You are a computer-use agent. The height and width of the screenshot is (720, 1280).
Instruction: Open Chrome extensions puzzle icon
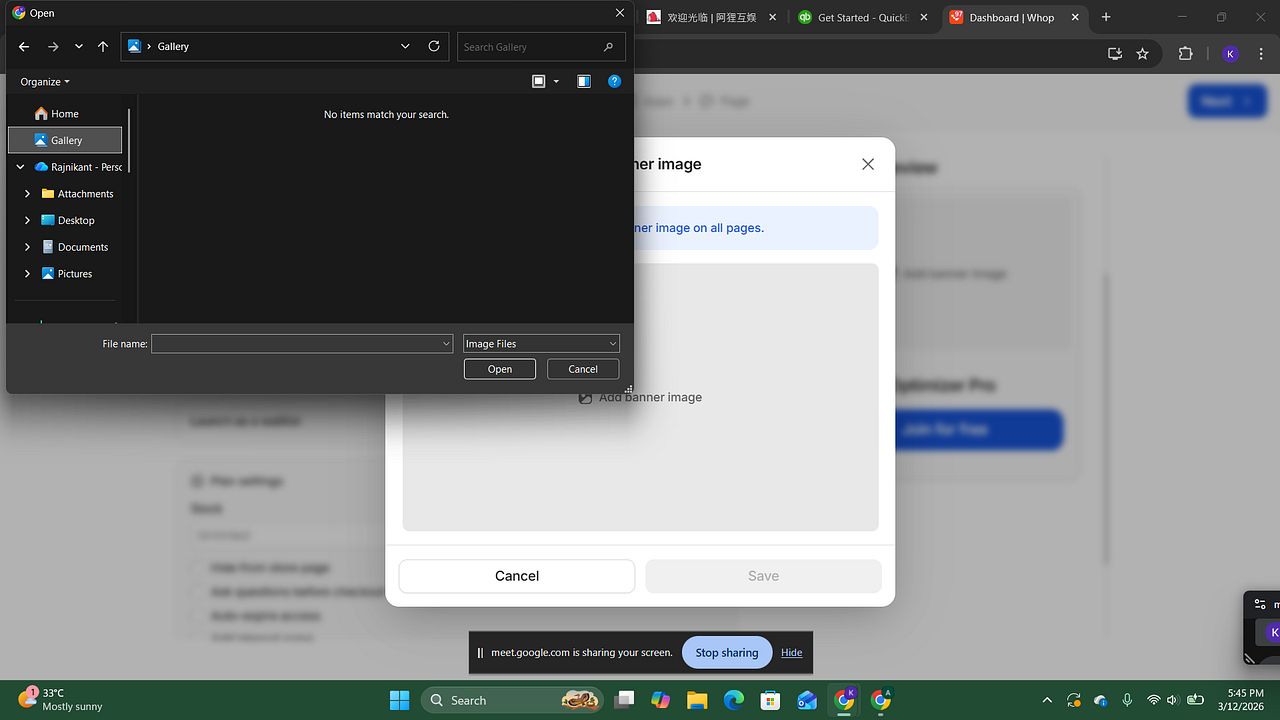pos(1186,54)
